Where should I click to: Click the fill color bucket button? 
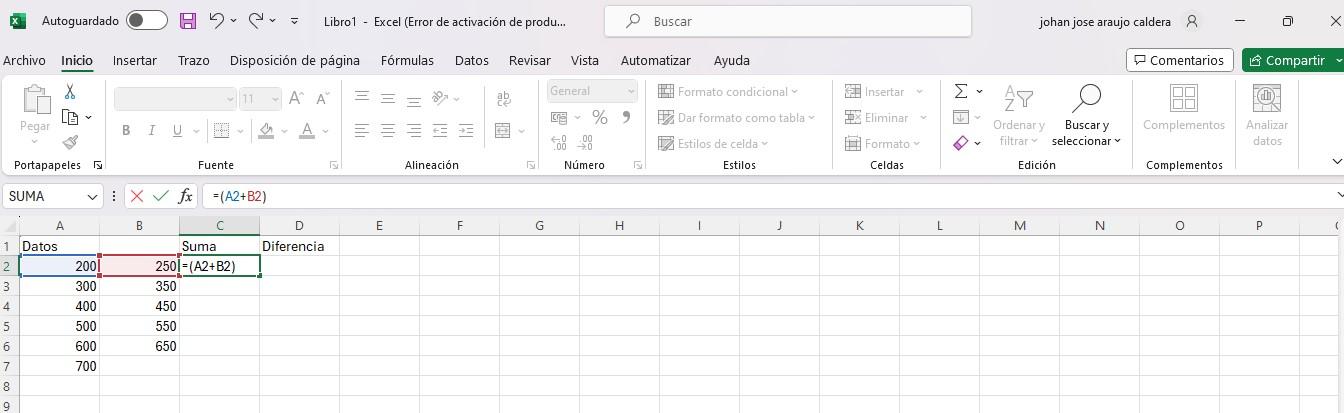266,130
